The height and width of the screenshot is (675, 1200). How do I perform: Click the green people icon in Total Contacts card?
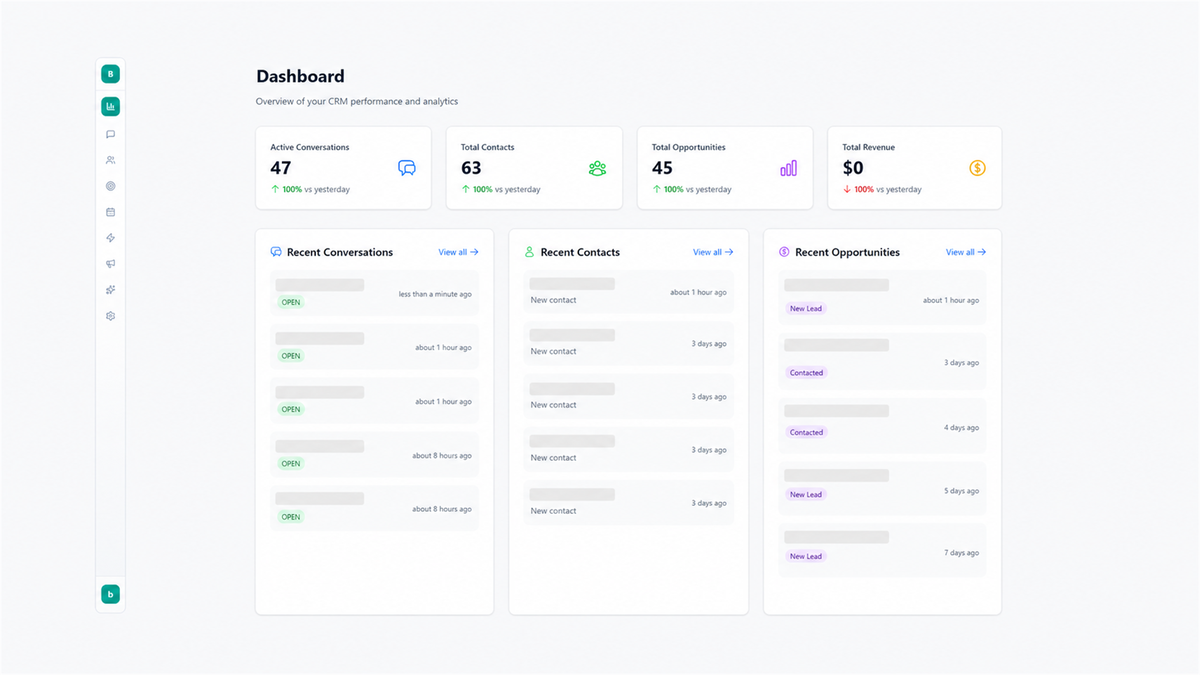pyautogui.click(x=597, y=168)
